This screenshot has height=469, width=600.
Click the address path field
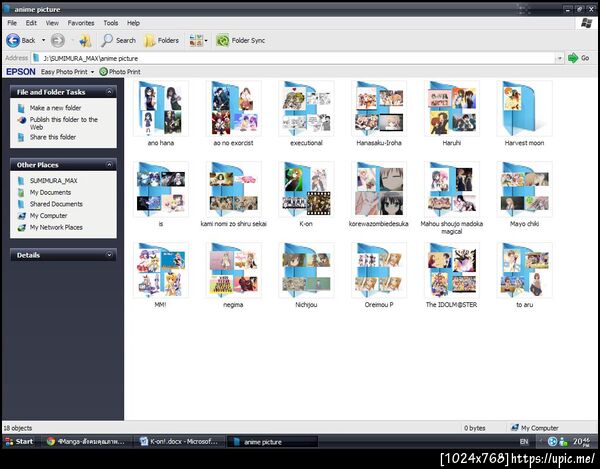coord(293,58)
